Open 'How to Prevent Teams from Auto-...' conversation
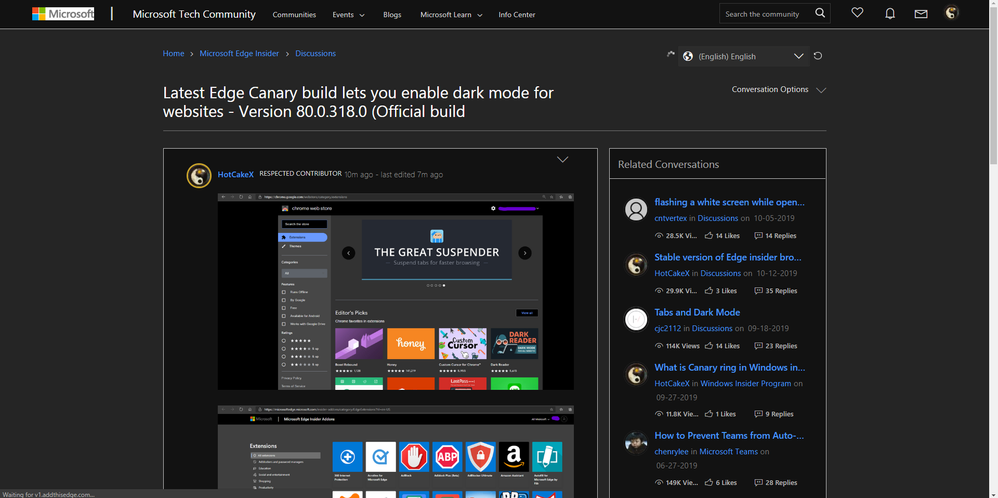Image resolution: width=998 pixels, height=498 pixels. (x=729, y=436)
